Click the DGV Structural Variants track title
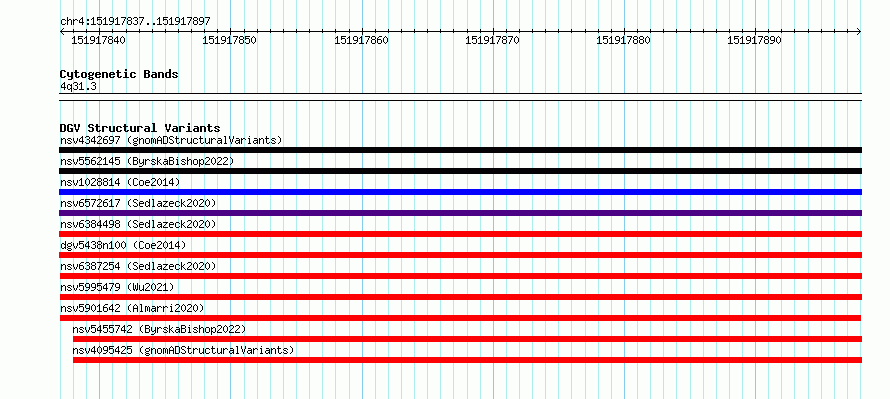Image resolution: width=890 pixels, height=399 pixels. pos(140,128)
